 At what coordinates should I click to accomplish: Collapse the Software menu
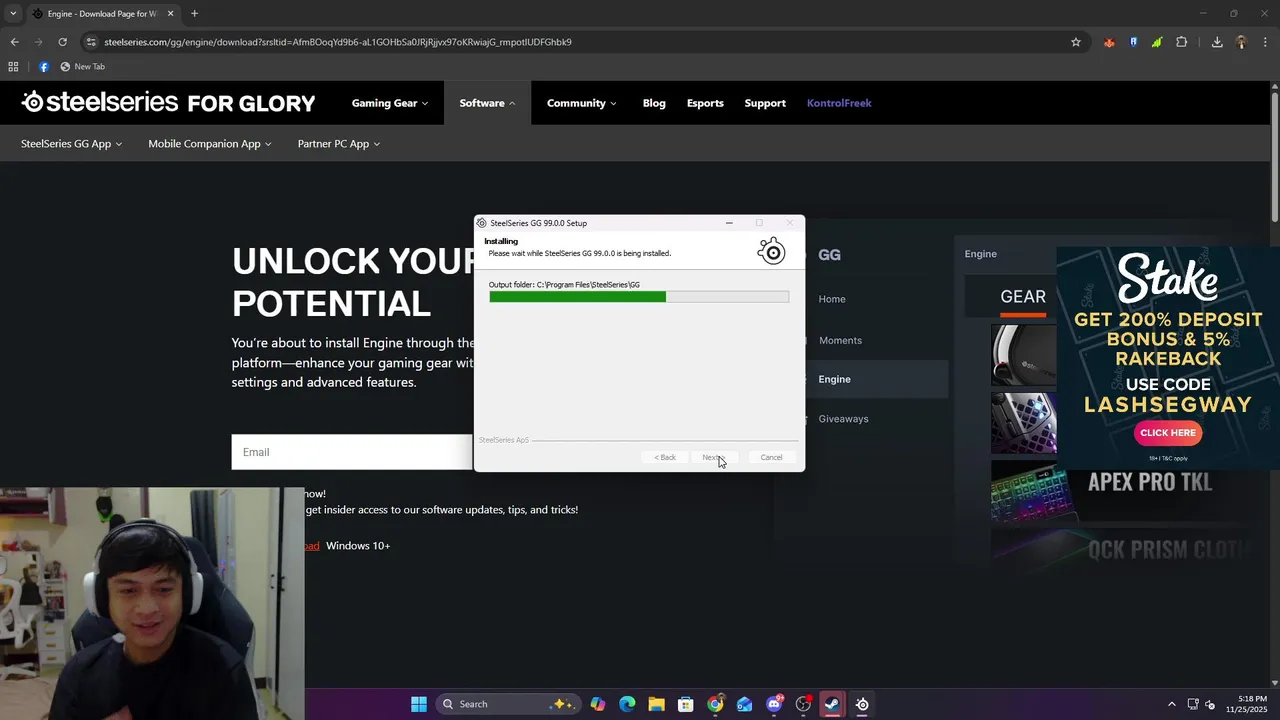click(x=487, y=103)
